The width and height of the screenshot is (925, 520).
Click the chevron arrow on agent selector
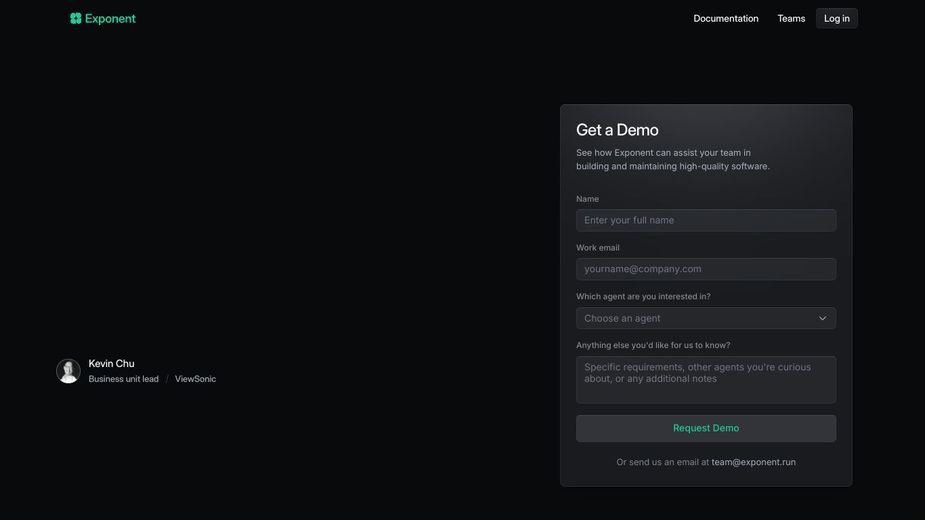point(822,318)
